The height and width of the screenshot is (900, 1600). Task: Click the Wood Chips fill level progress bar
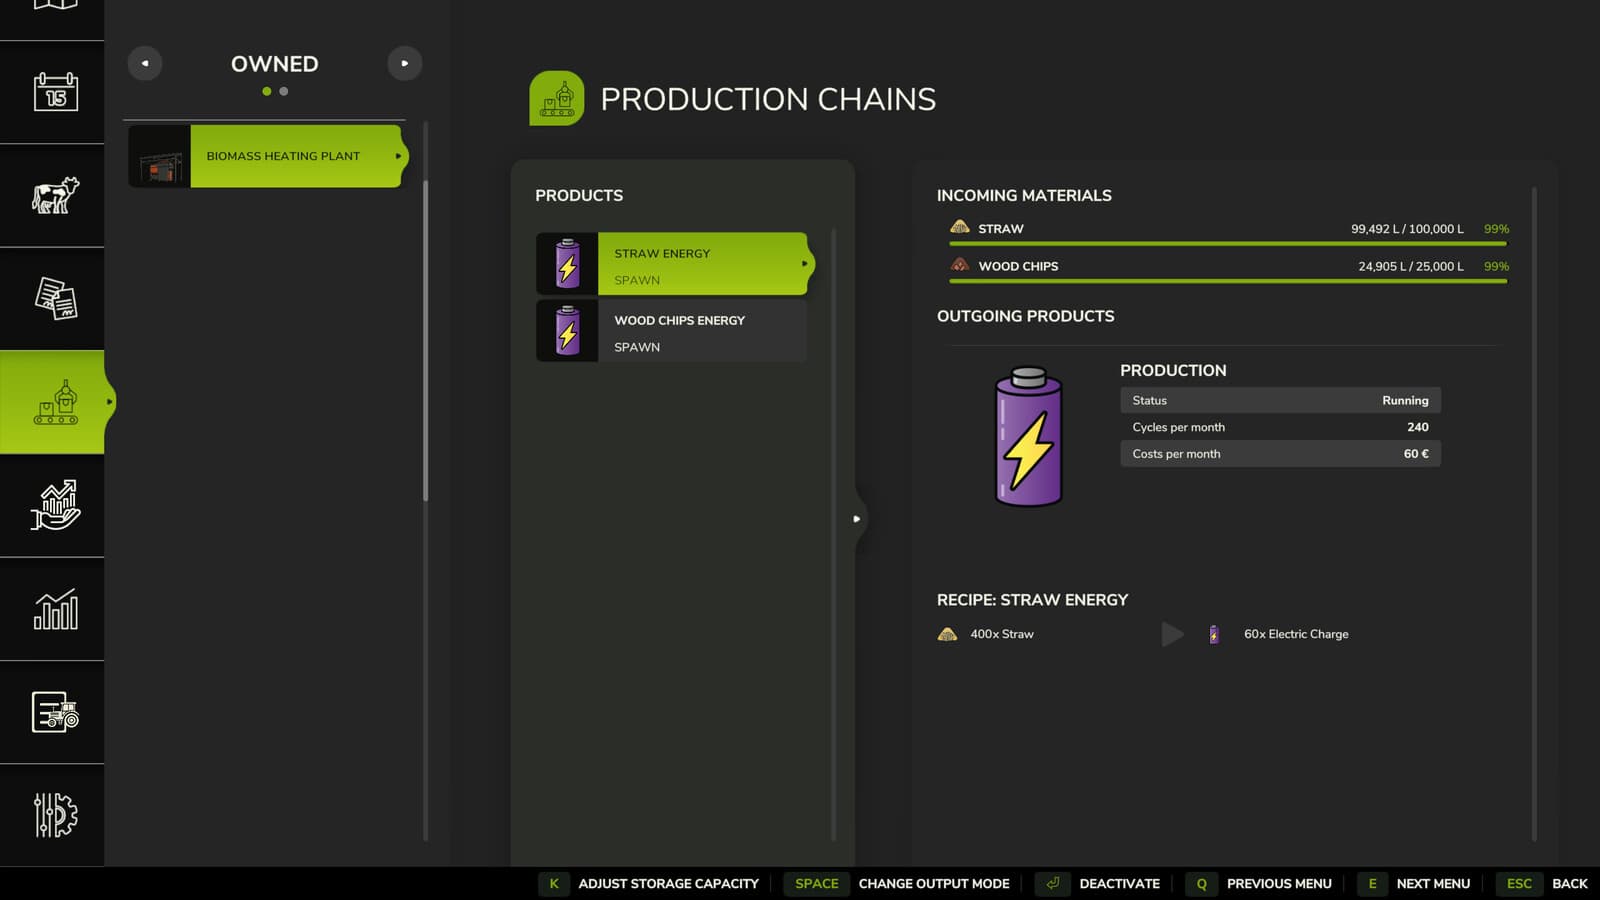[1228, 281]
